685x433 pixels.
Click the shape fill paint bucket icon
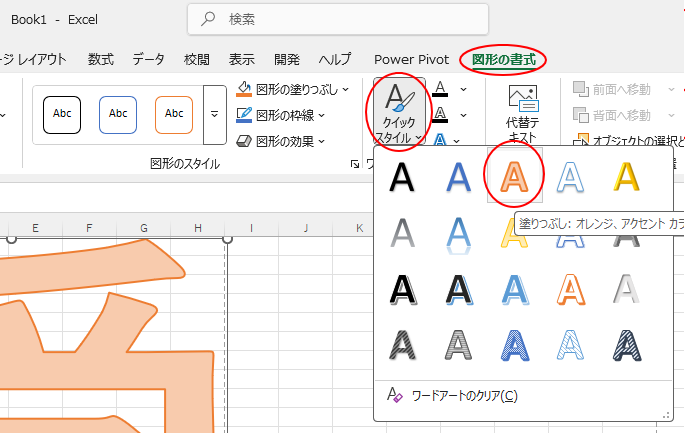244,89
